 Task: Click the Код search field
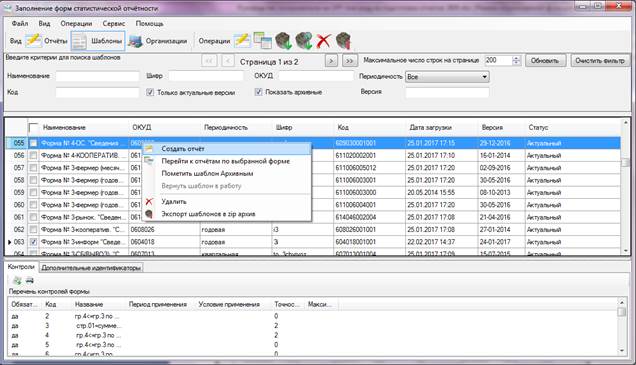[97, 92]
